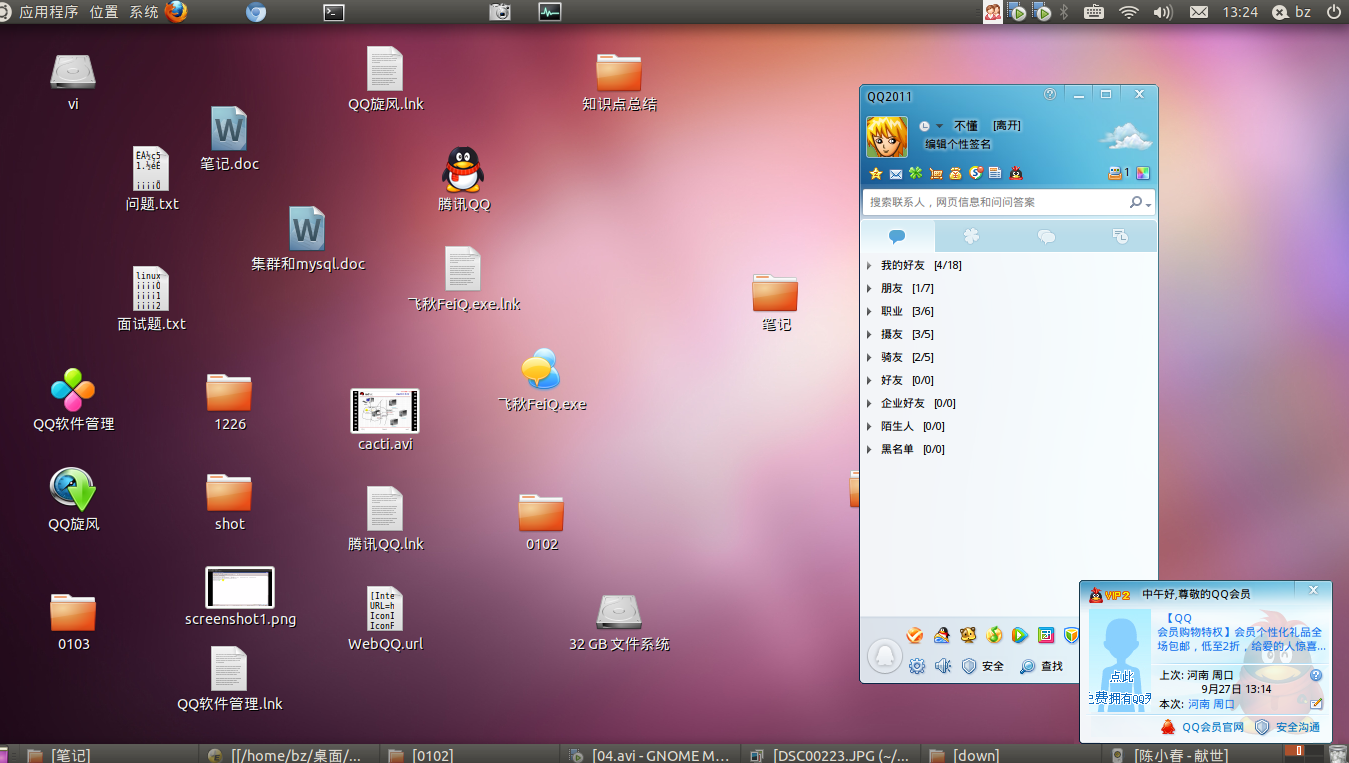
Task: Open the 位置 menu in top panel
Action: pos(103,12)
